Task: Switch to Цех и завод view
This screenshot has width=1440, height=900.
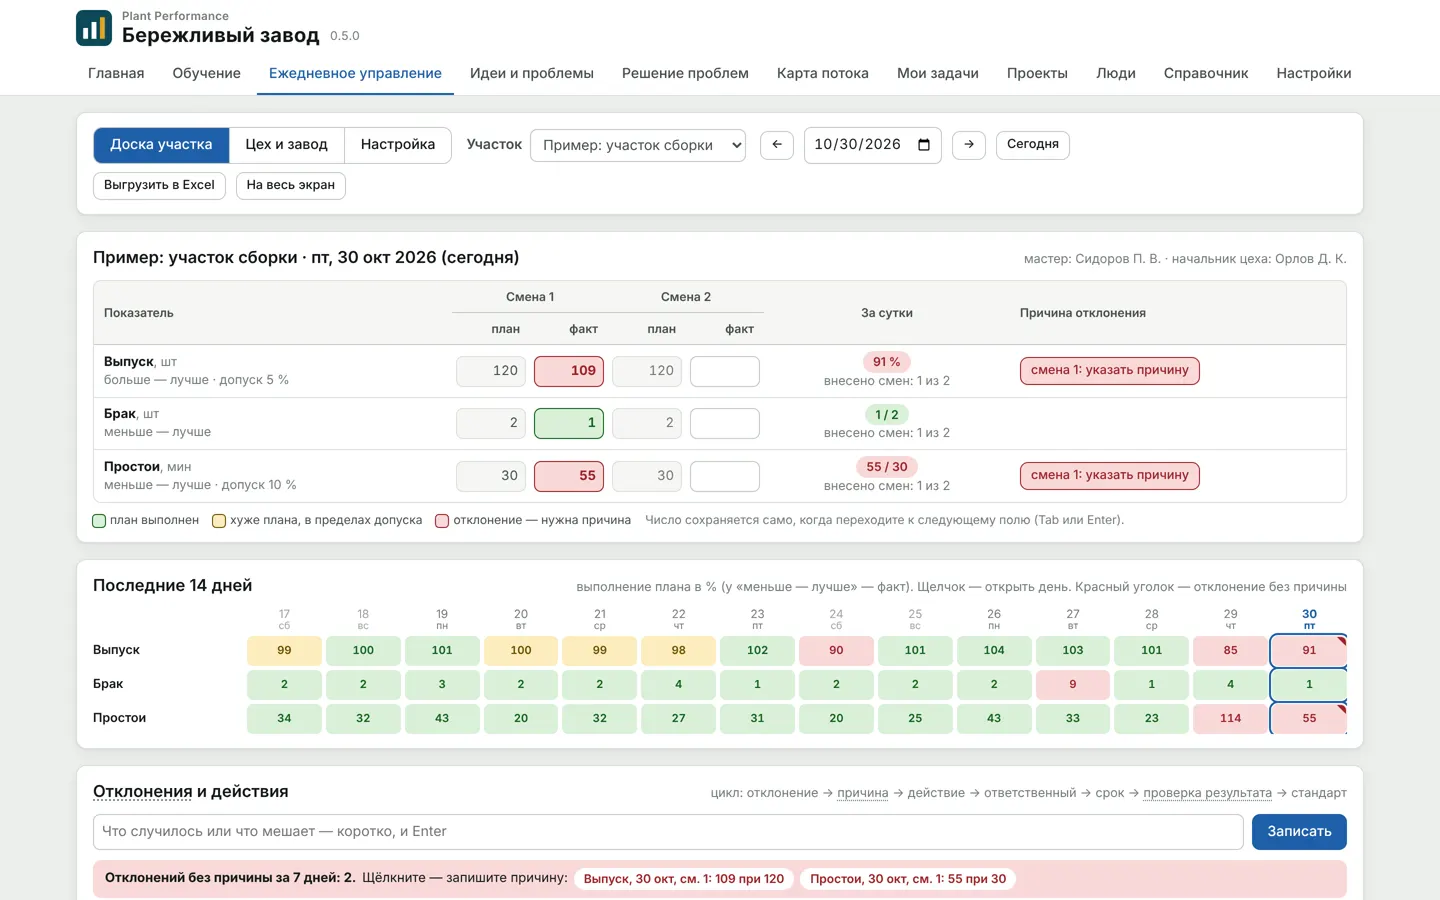Action: [x=287, y=145]
